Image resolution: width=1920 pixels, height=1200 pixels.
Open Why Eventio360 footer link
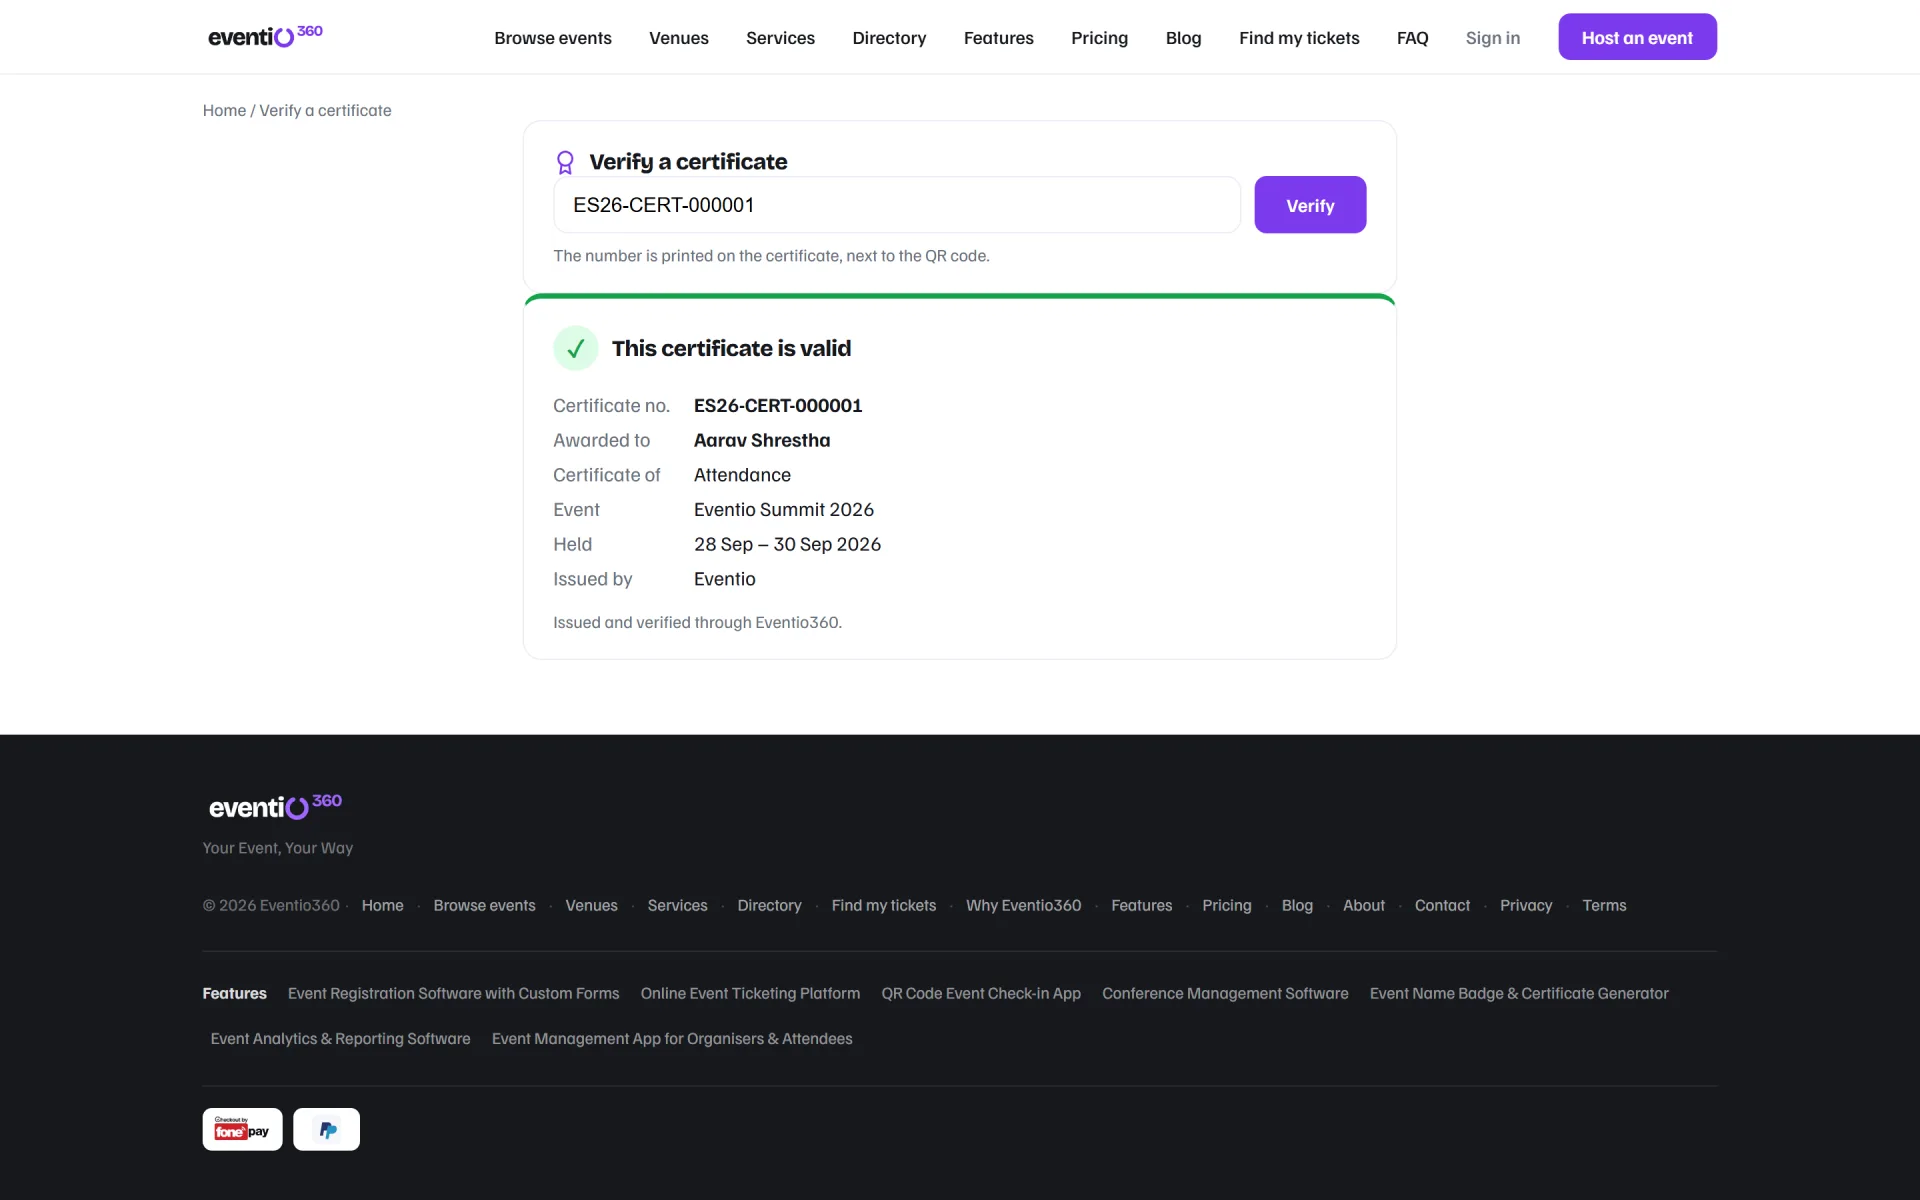1023,905
